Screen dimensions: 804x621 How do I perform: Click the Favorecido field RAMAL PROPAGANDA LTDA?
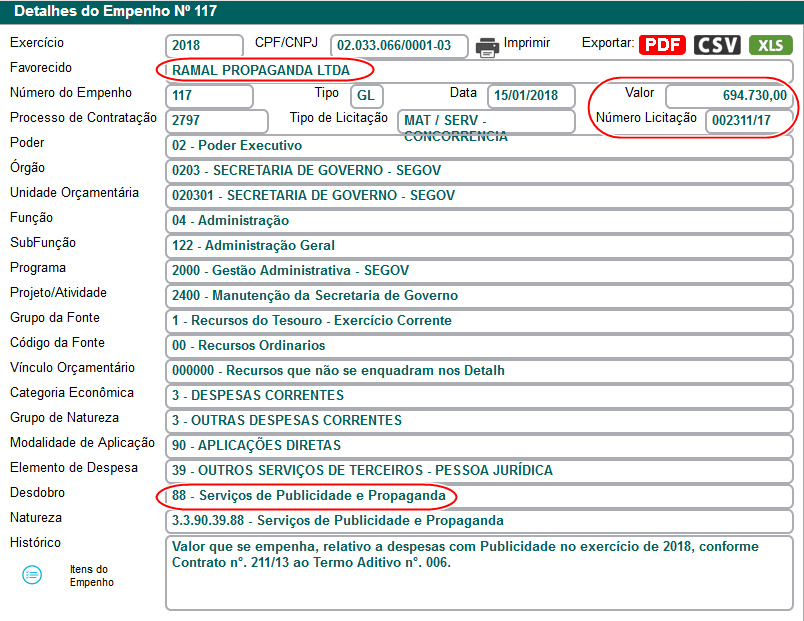(479, 70)
